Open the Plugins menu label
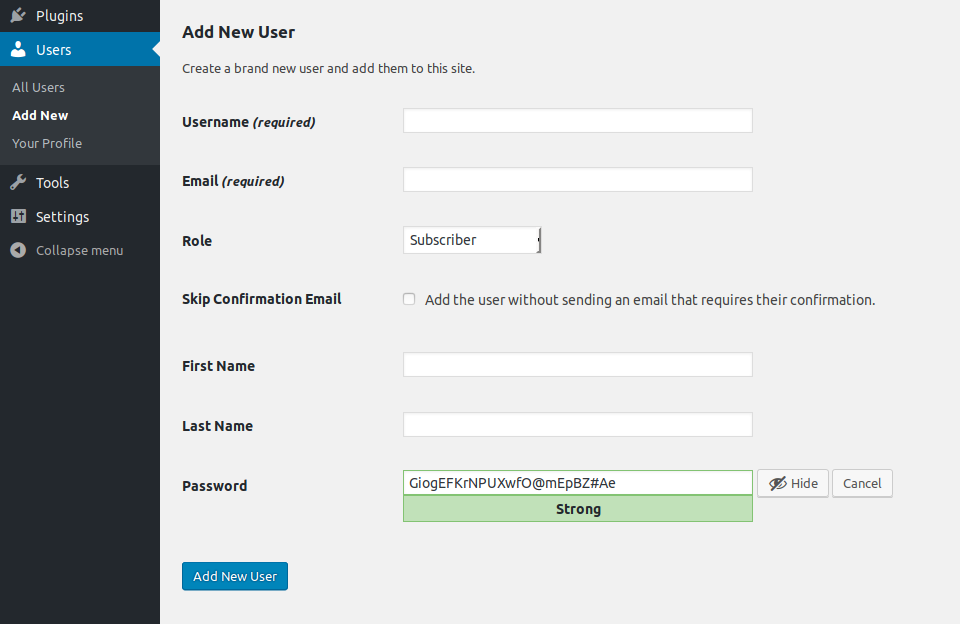Viewport: 960px width, 624px height. 60,16
